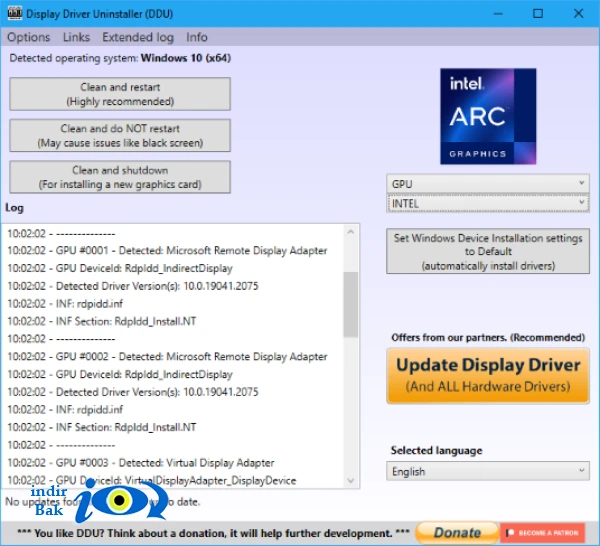This screenshot has width=600, height=546.
Task: Open the Links menu
Action: click(76, 37)
